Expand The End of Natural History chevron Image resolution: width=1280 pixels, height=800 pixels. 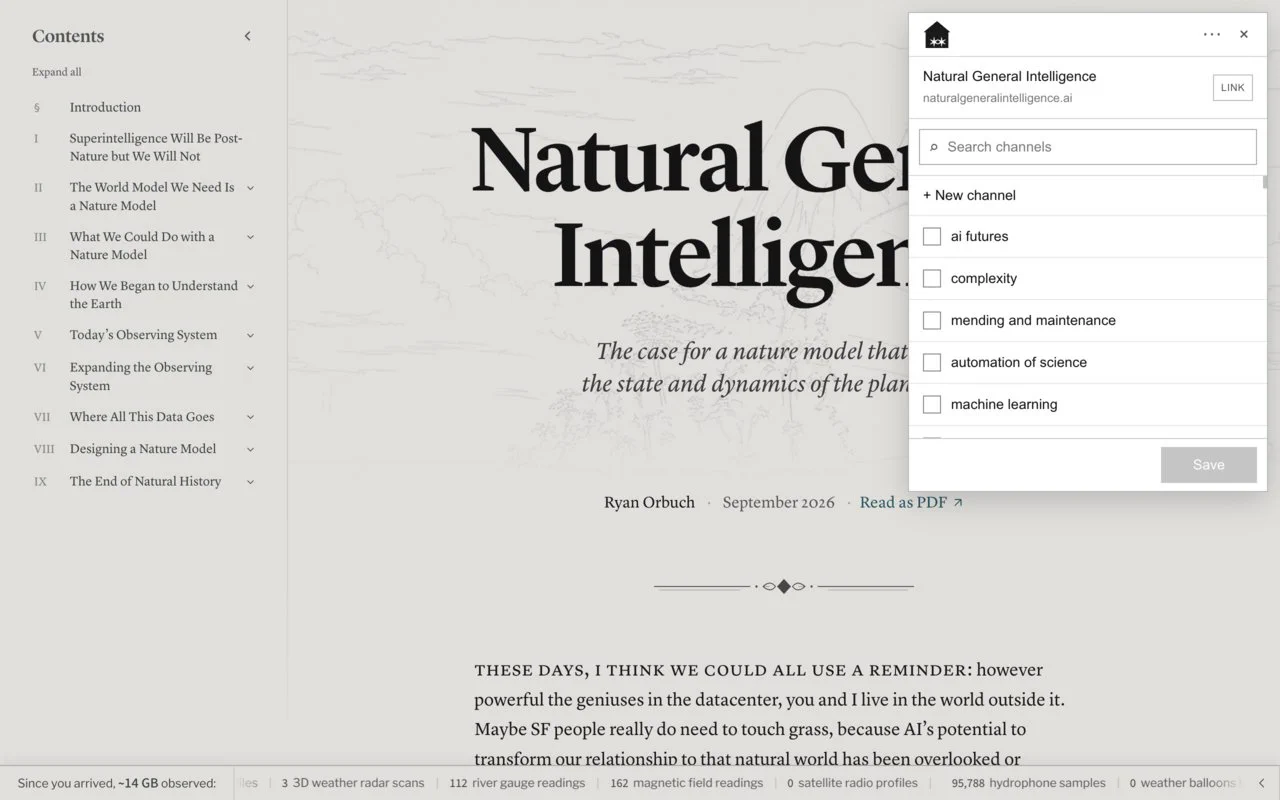tap(250, 481)
